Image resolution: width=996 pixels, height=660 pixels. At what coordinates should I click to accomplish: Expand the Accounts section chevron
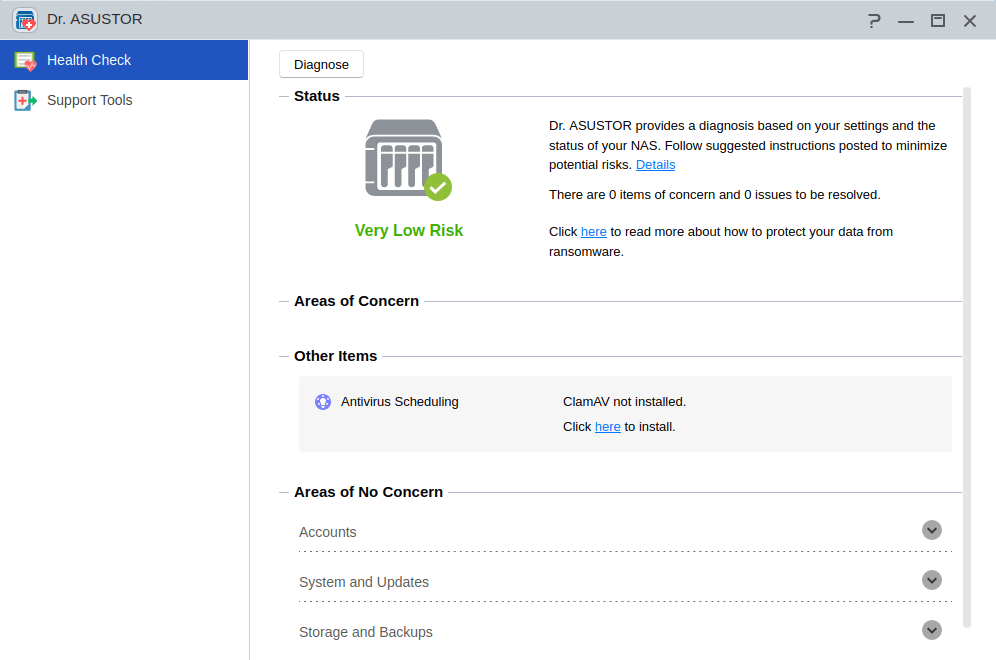click(x=932, y=530)
